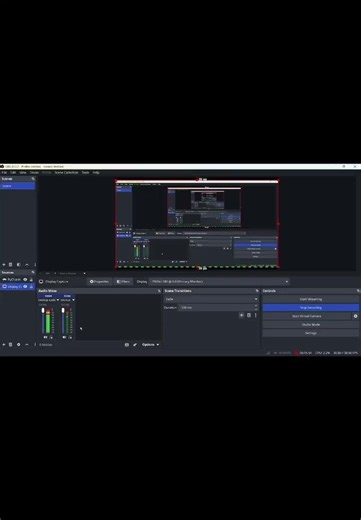This screenshot has height=520, width=361.
Task: Open virtual camera settings gear icon
Action: [x=355, y=316]
